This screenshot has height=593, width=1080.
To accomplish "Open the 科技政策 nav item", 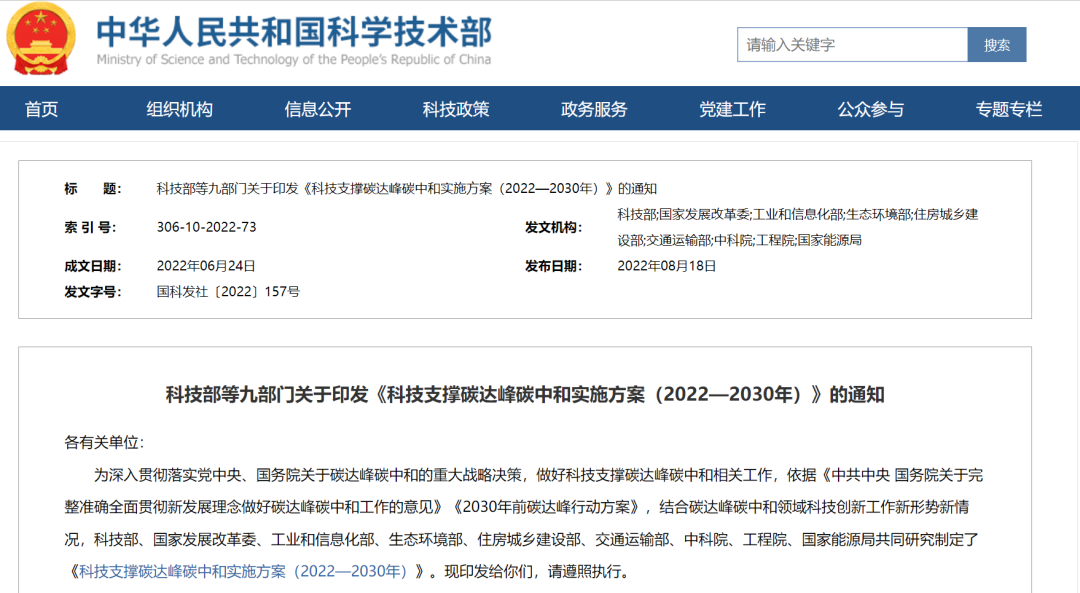I will [456, 109].
